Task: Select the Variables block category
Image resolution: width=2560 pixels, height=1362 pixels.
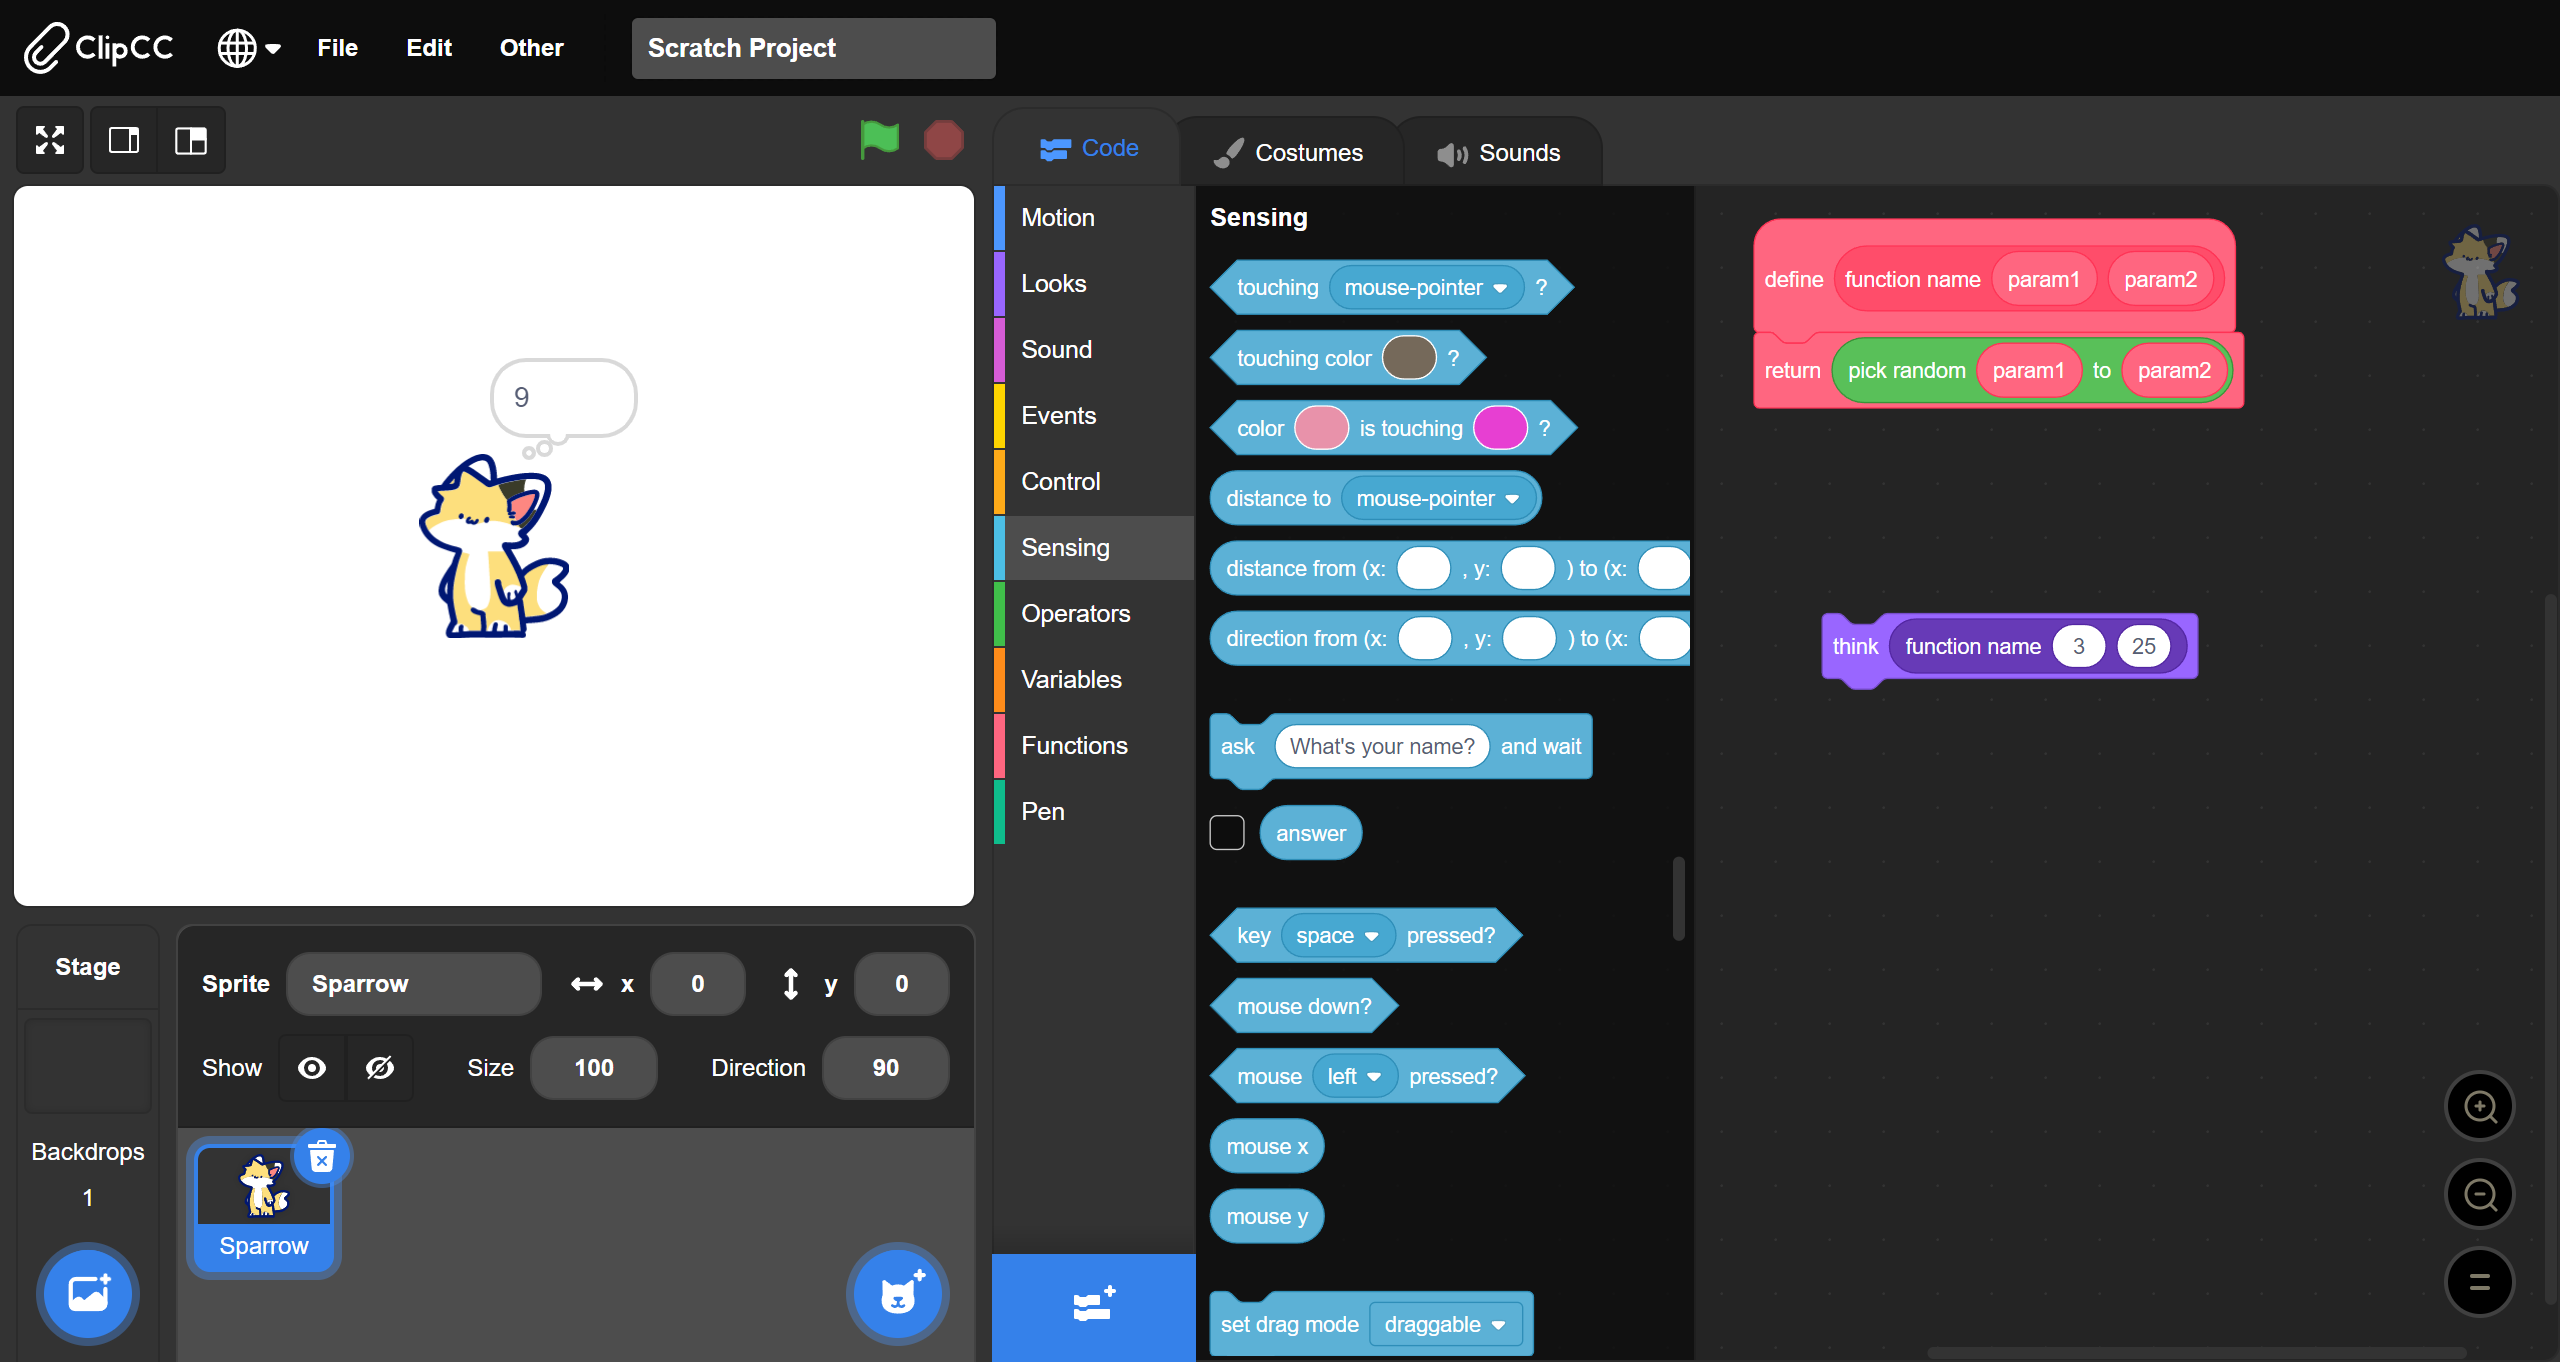Action: 1095,679
